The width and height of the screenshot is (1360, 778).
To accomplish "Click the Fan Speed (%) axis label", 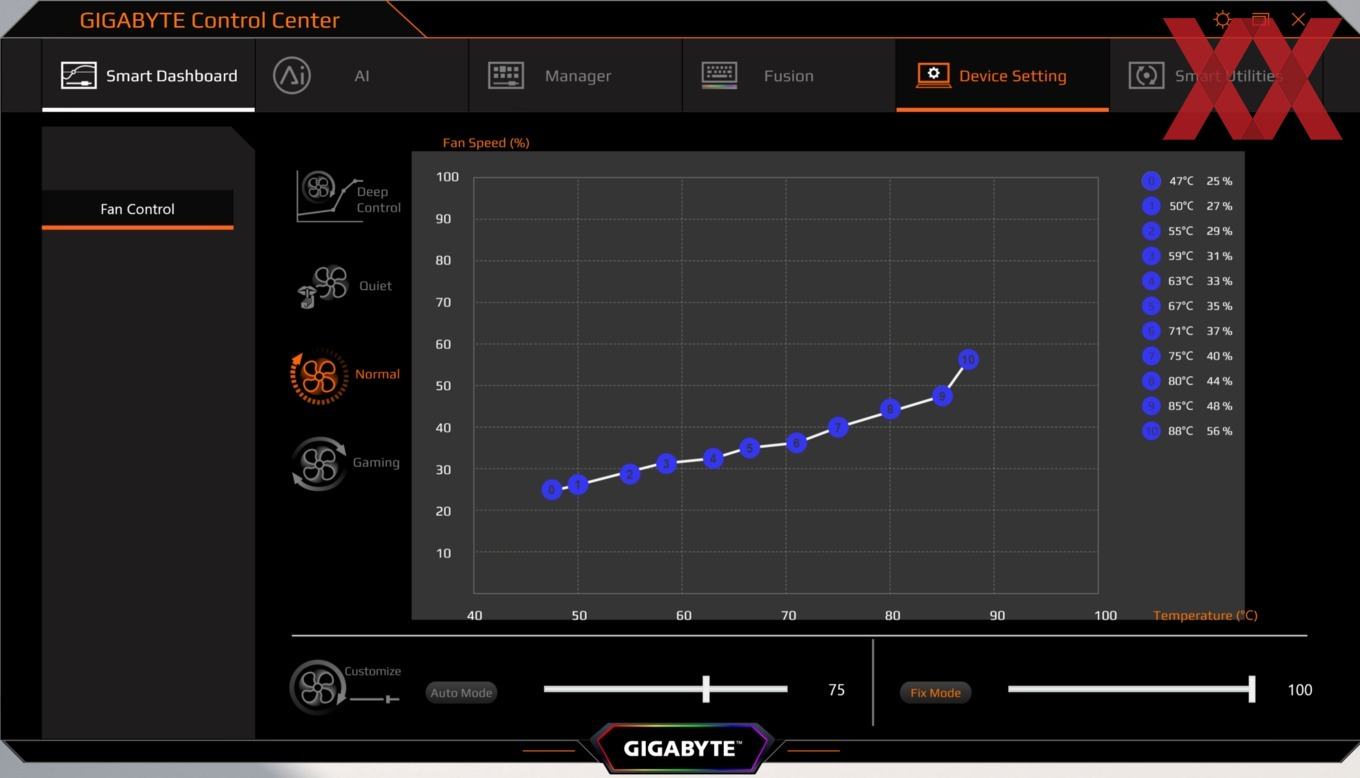I will [486, 143].
